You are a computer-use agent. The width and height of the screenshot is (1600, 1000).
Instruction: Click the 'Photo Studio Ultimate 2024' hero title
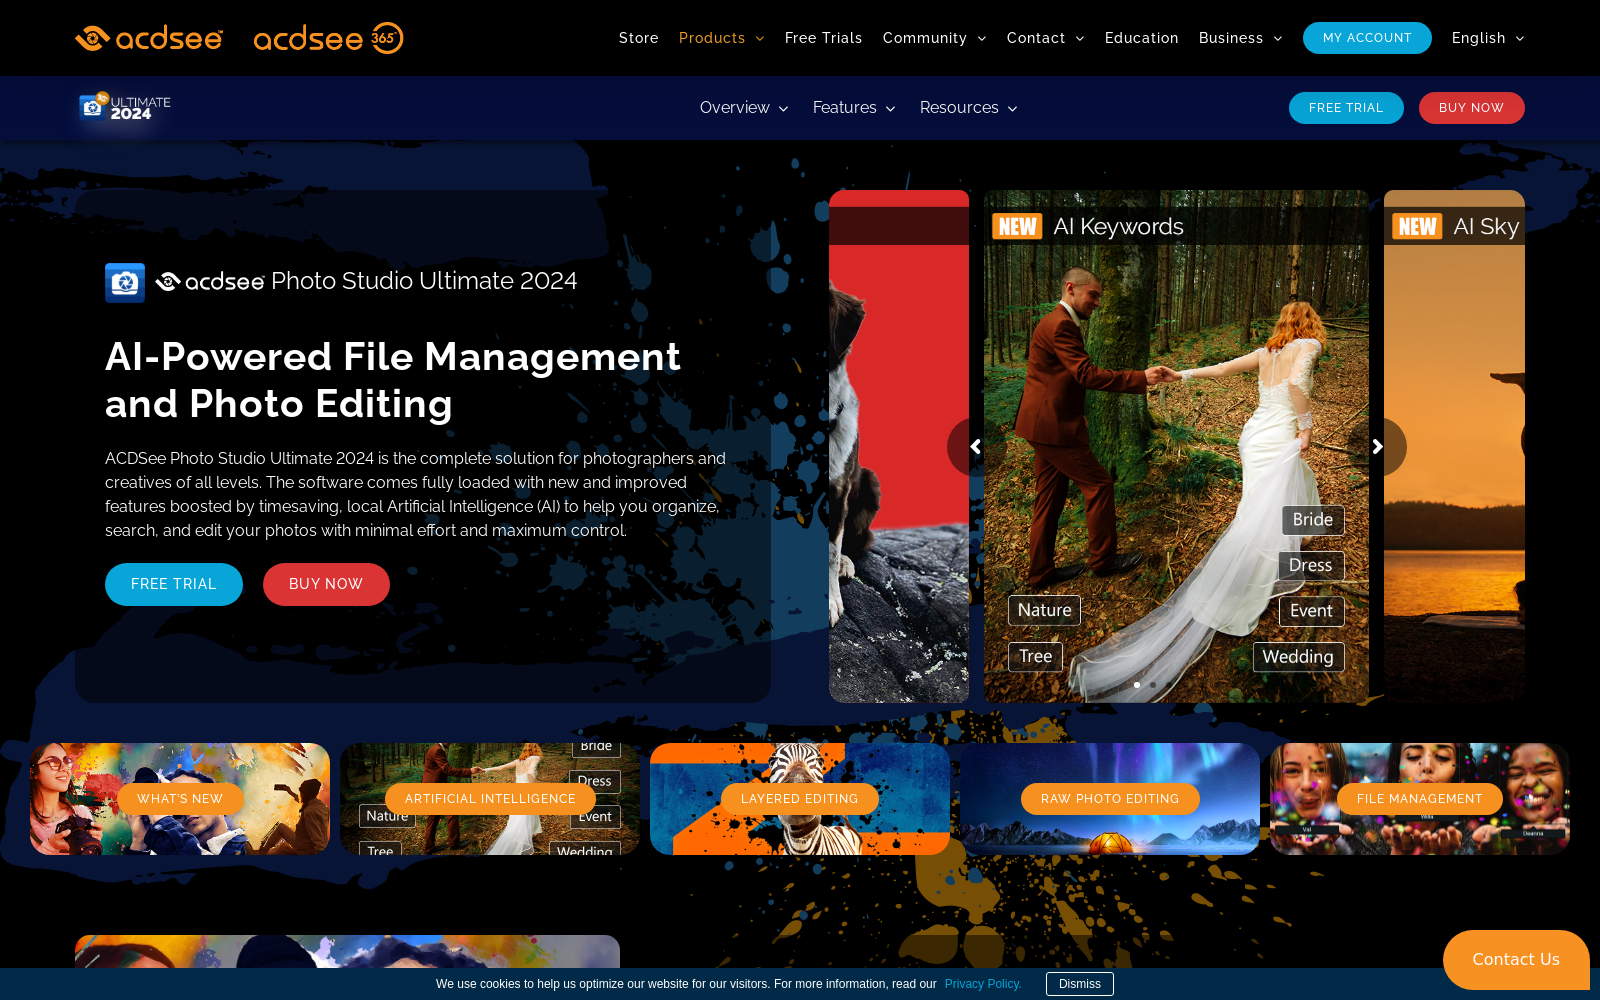[424, 281]
